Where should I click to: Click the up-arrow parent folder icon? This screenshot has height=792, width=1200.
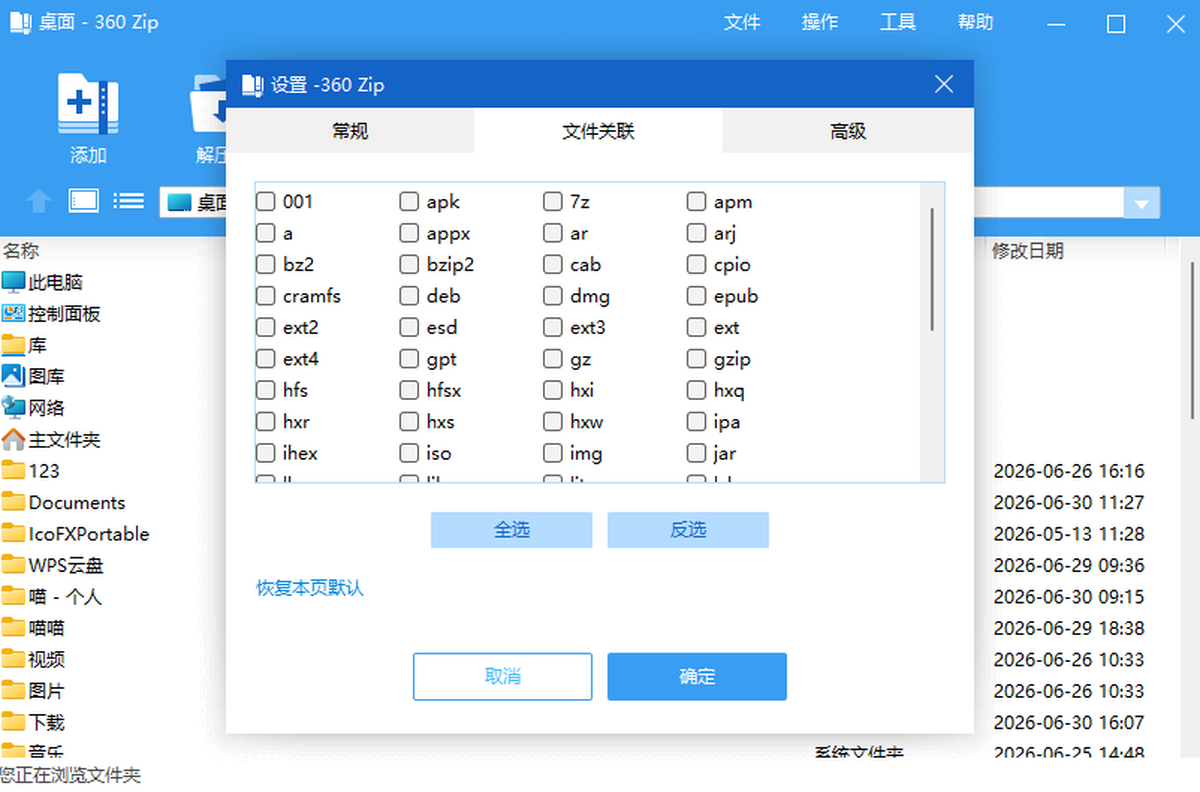pyautogui.click(x=39, y=202)
